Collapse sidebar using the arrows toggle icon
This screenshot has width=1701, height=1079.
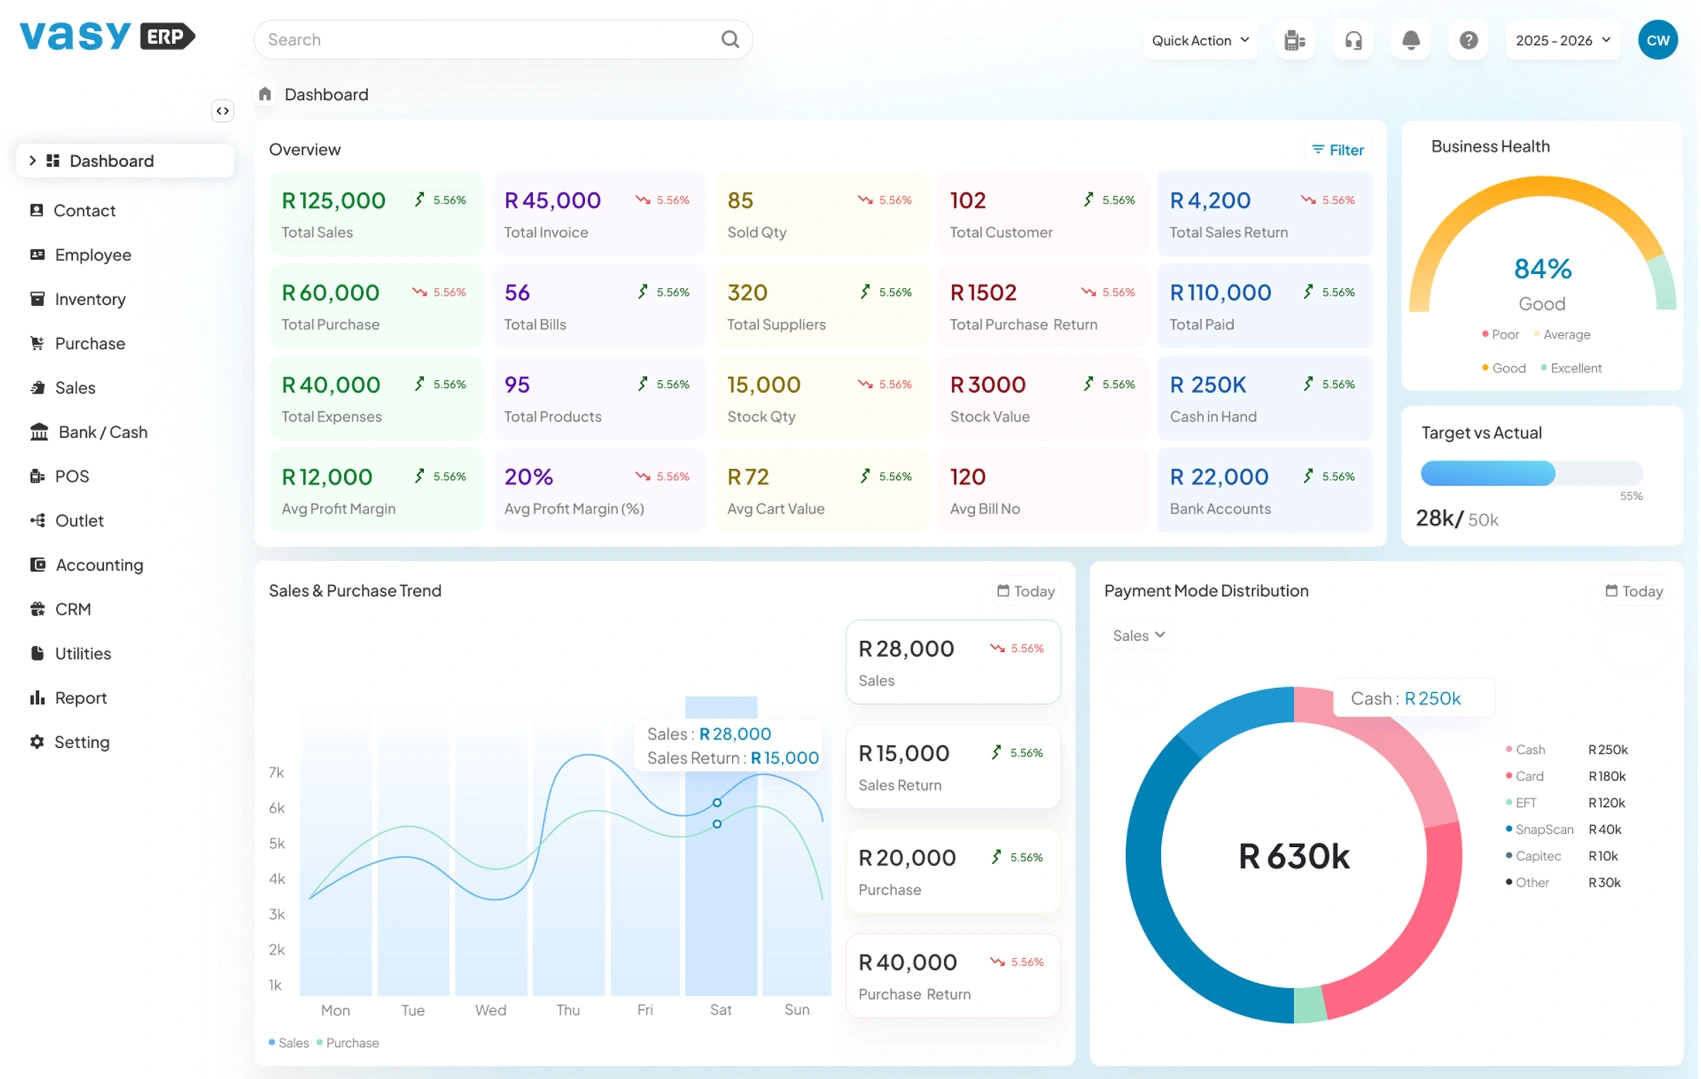223,111
